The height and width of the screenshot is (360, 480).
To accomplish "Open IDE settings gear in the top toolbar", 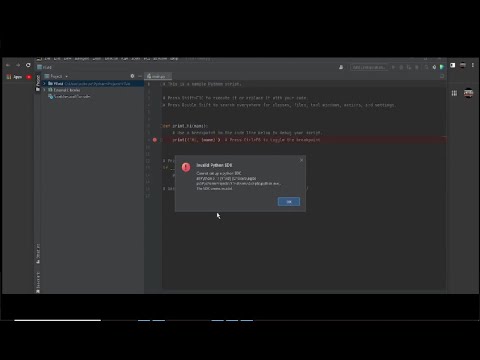I will pyautogui.click(x=434, y=67).
